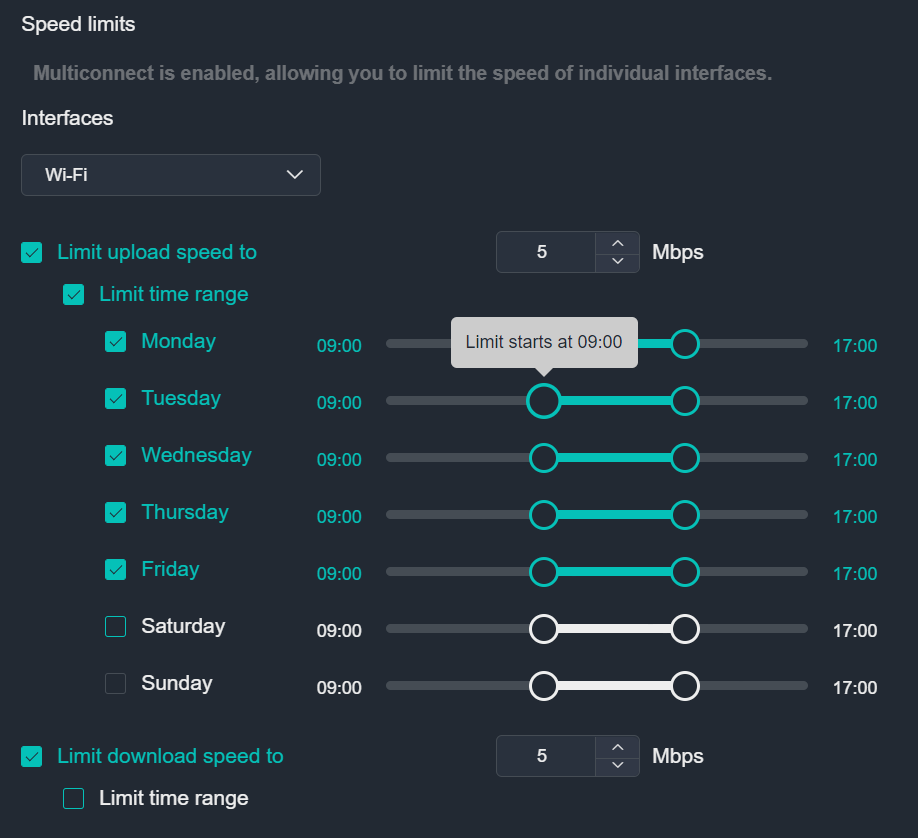
Task: Decrease download speed limit with the down arrow
Action: 618,765
